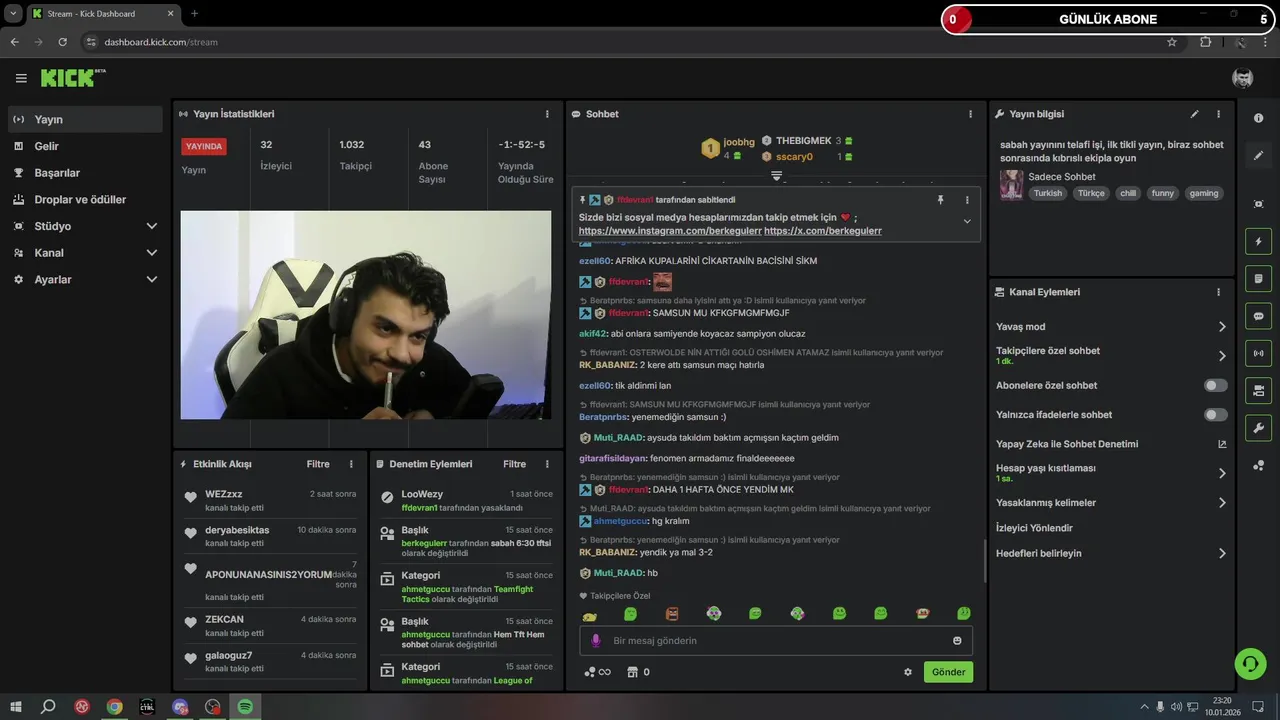Open Yayın İstatistikleri three-dot menu
Viewport: 1280px width, 720px height.
(547, 114)
